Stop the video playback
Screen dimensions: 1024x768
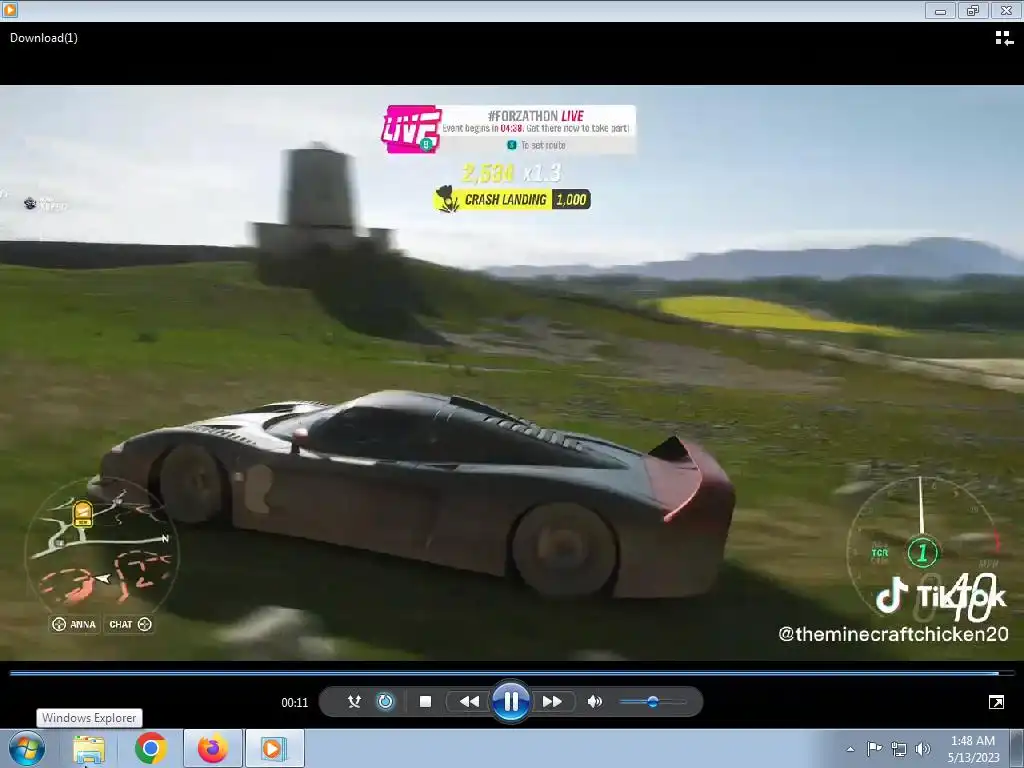(x=425, y=701)
